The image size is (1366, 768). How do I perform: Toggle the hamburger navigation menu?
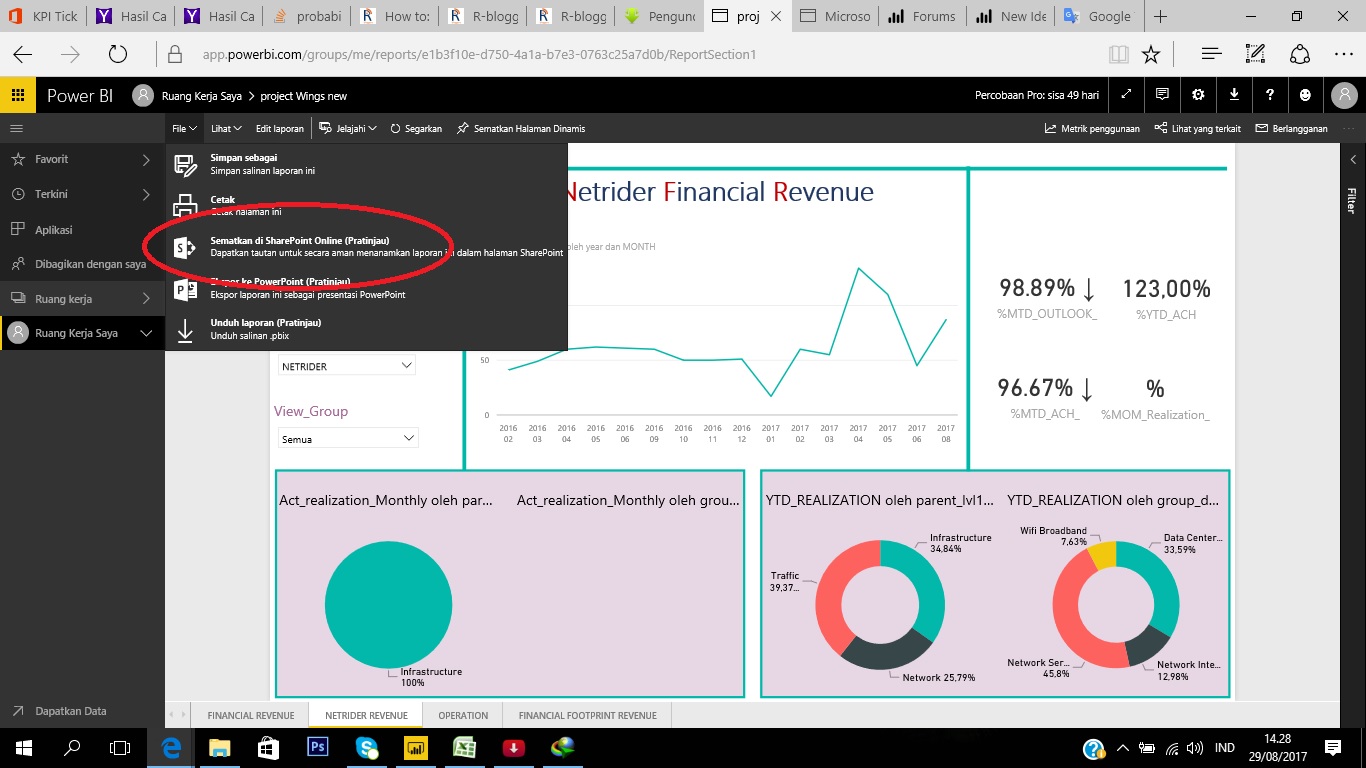click(16, 128)
